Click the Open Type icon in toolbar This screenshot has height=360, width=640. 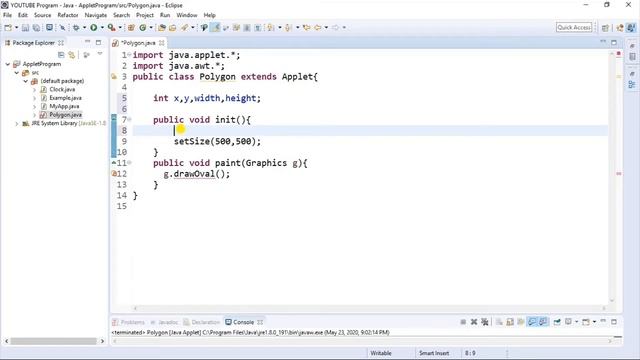162,27
